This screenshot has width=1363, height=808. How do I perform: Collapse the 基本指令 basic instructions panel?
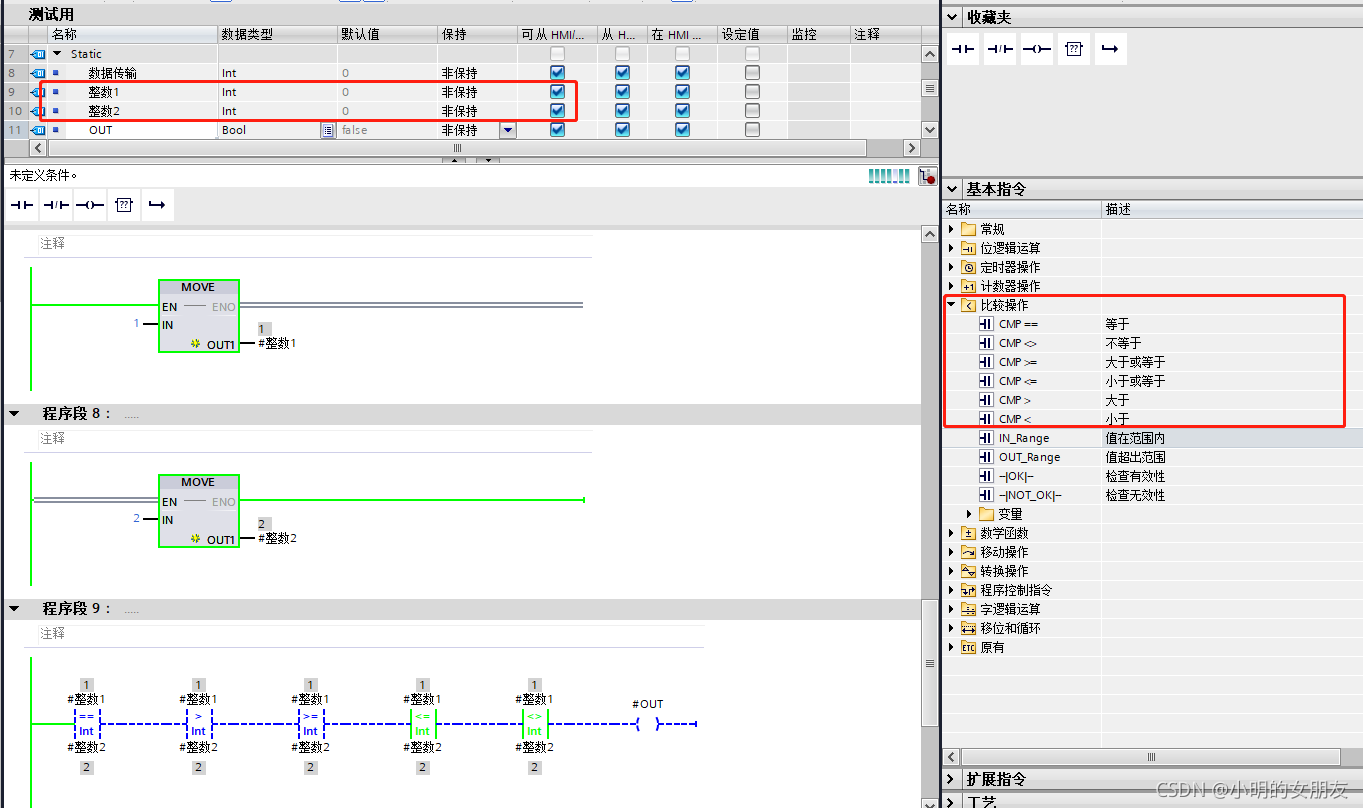point(952,189)
